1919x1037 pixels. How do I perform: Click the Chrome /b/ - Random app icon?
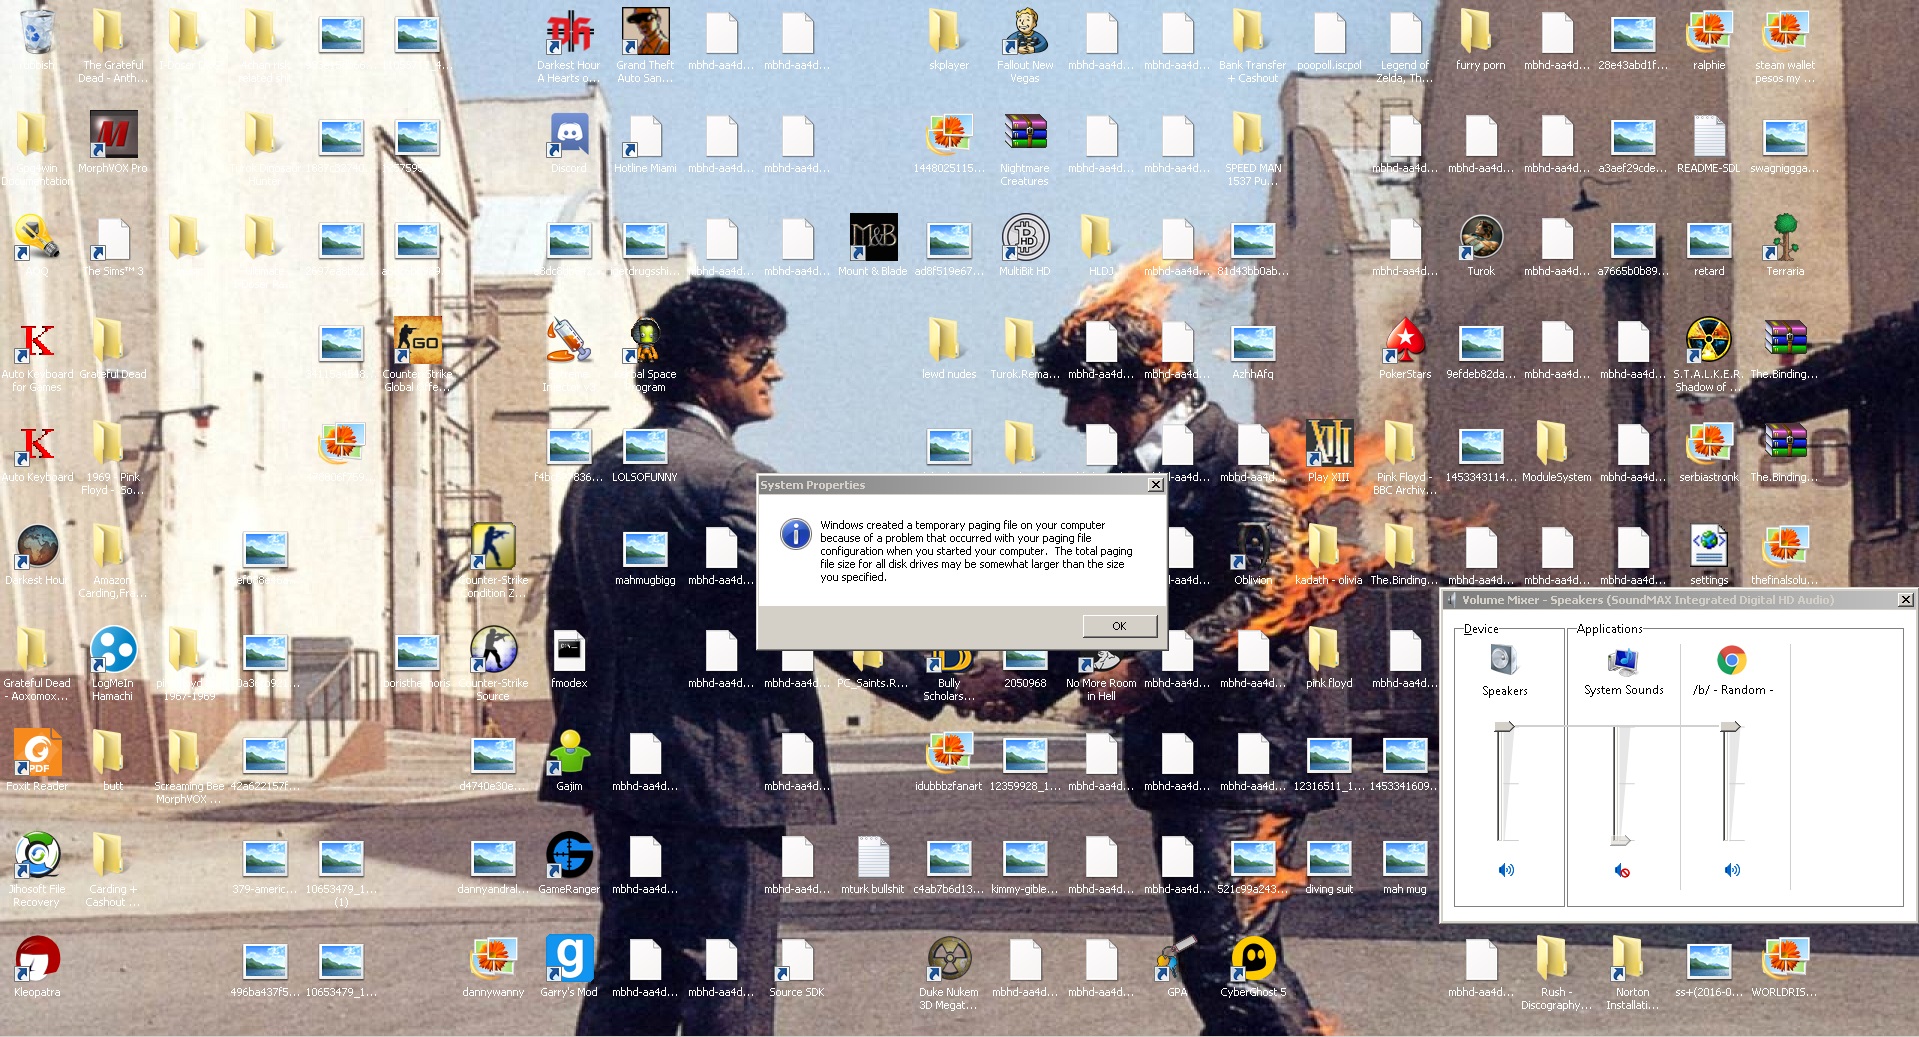pyautogui.click(x=1731, y=660)
